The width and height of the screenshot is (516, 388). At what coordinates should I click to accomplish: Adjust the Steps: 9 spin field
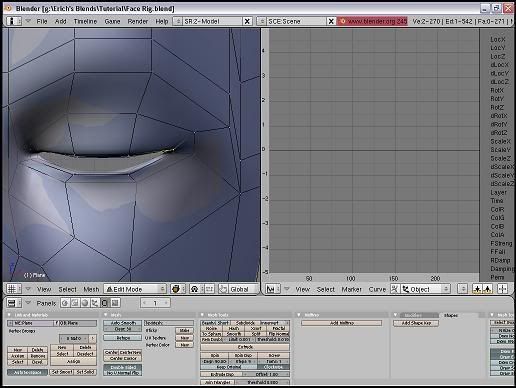243,361
